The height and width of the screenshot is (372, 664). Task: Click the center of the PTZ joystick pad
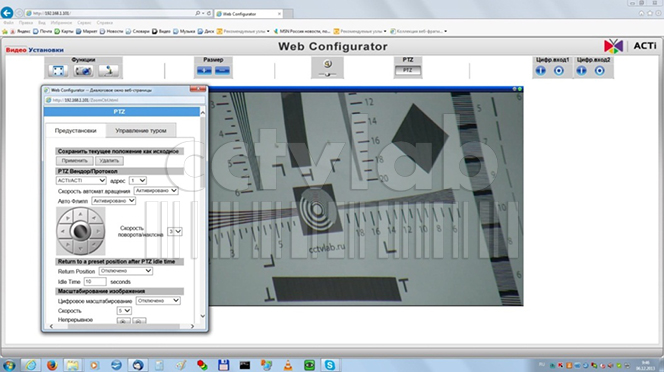point(80,231)
